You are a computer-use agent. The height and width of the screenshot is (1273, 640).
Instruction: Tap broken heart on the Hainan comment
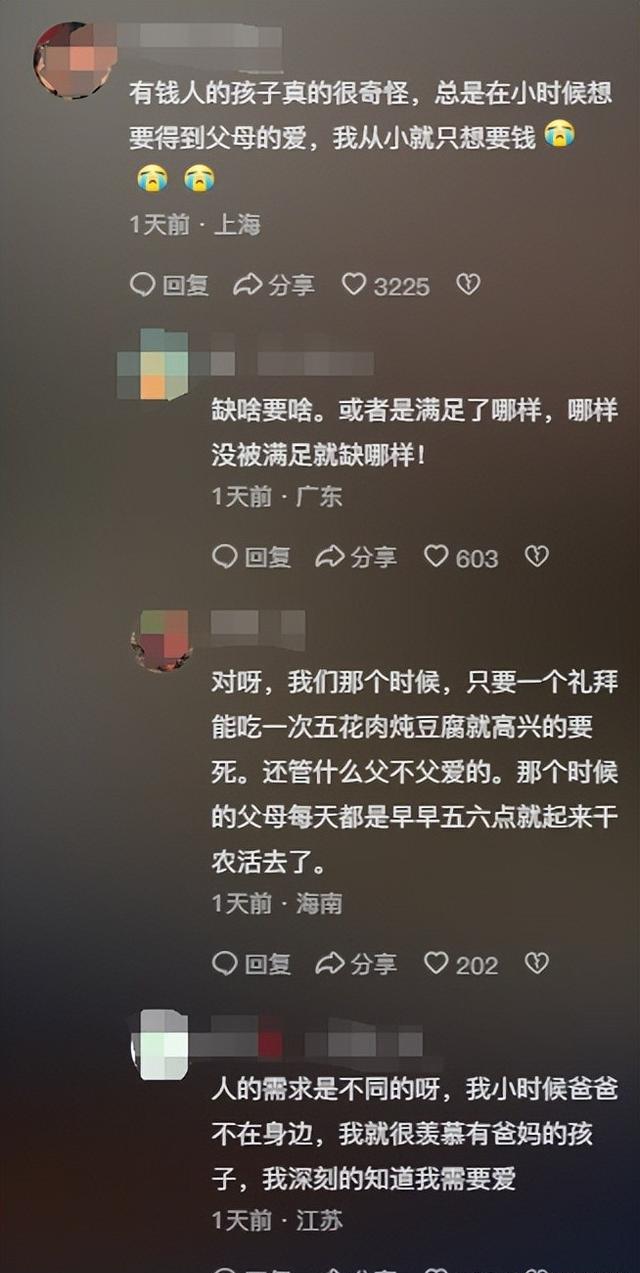(537, 963)
